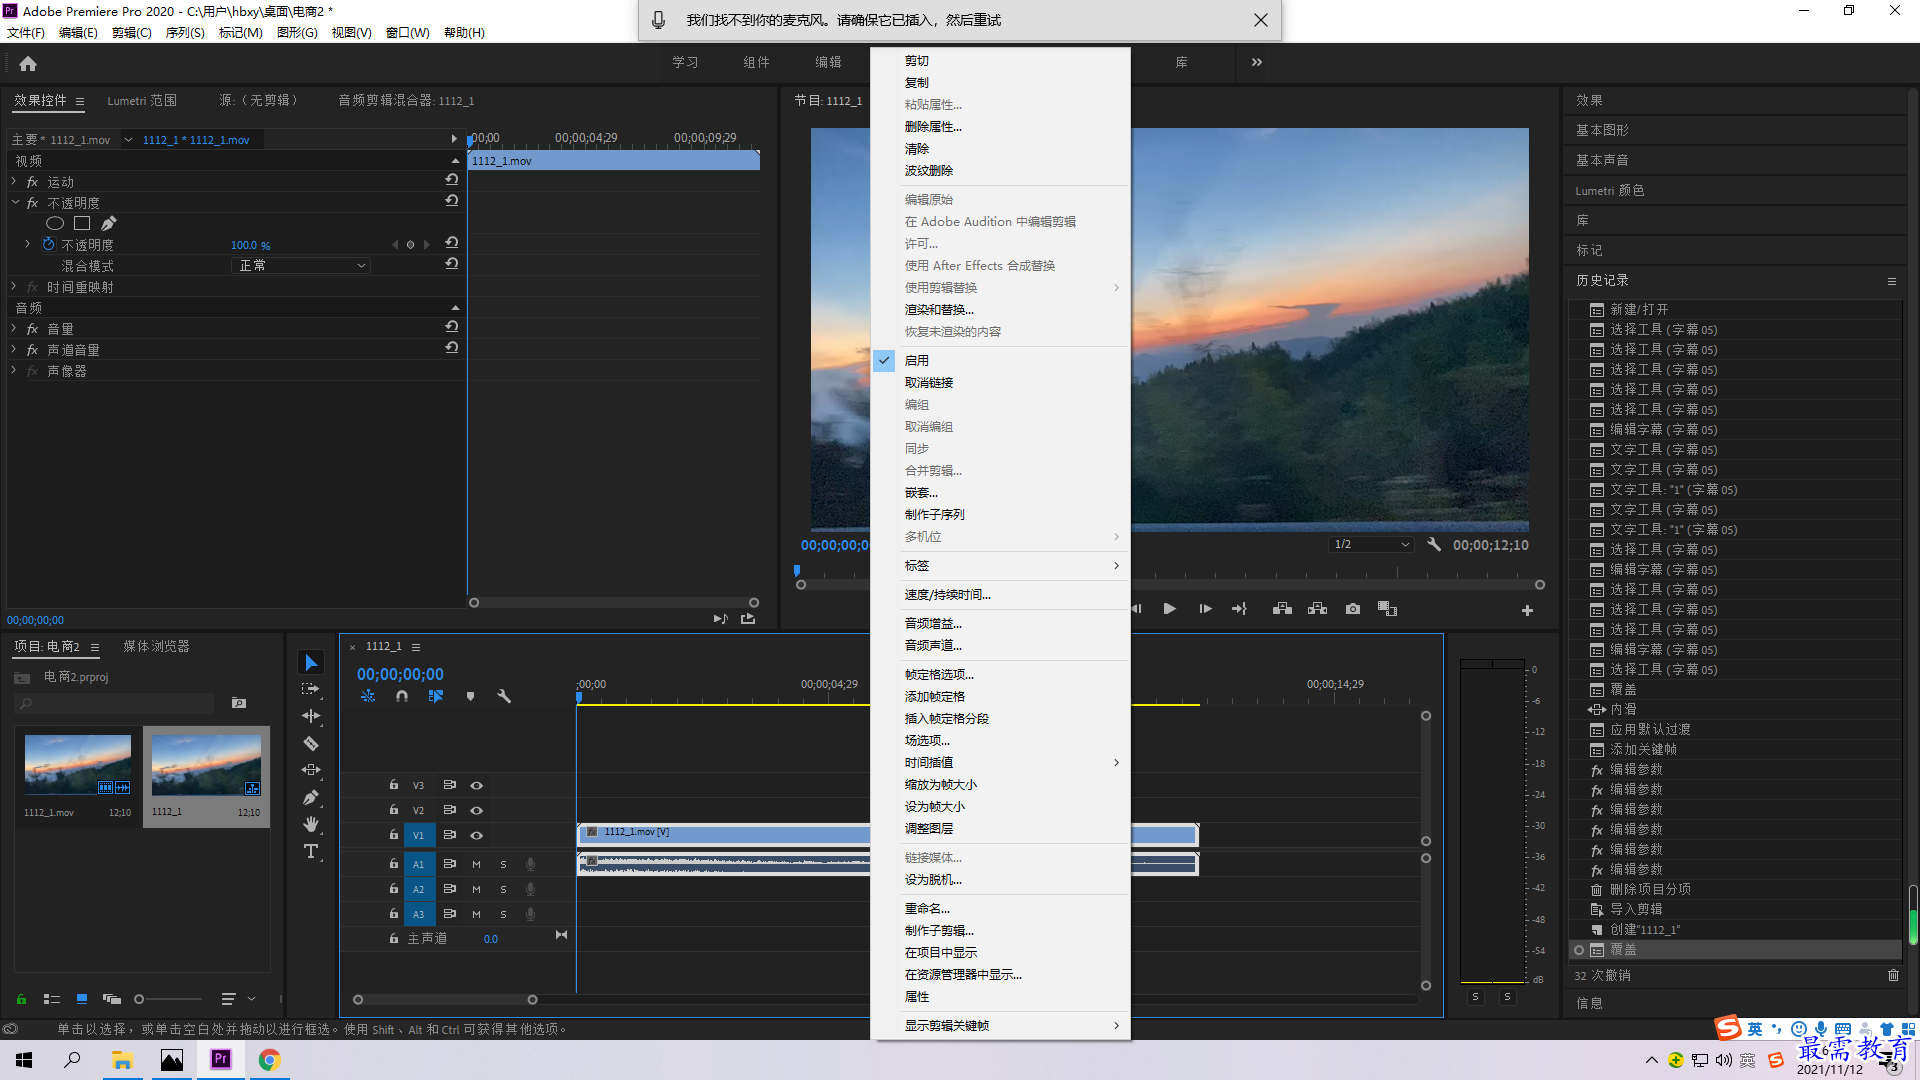Viewport: 1920px width, 1080px height.
Task: Switch Project panel to icon view
Action: pos(82,999)
